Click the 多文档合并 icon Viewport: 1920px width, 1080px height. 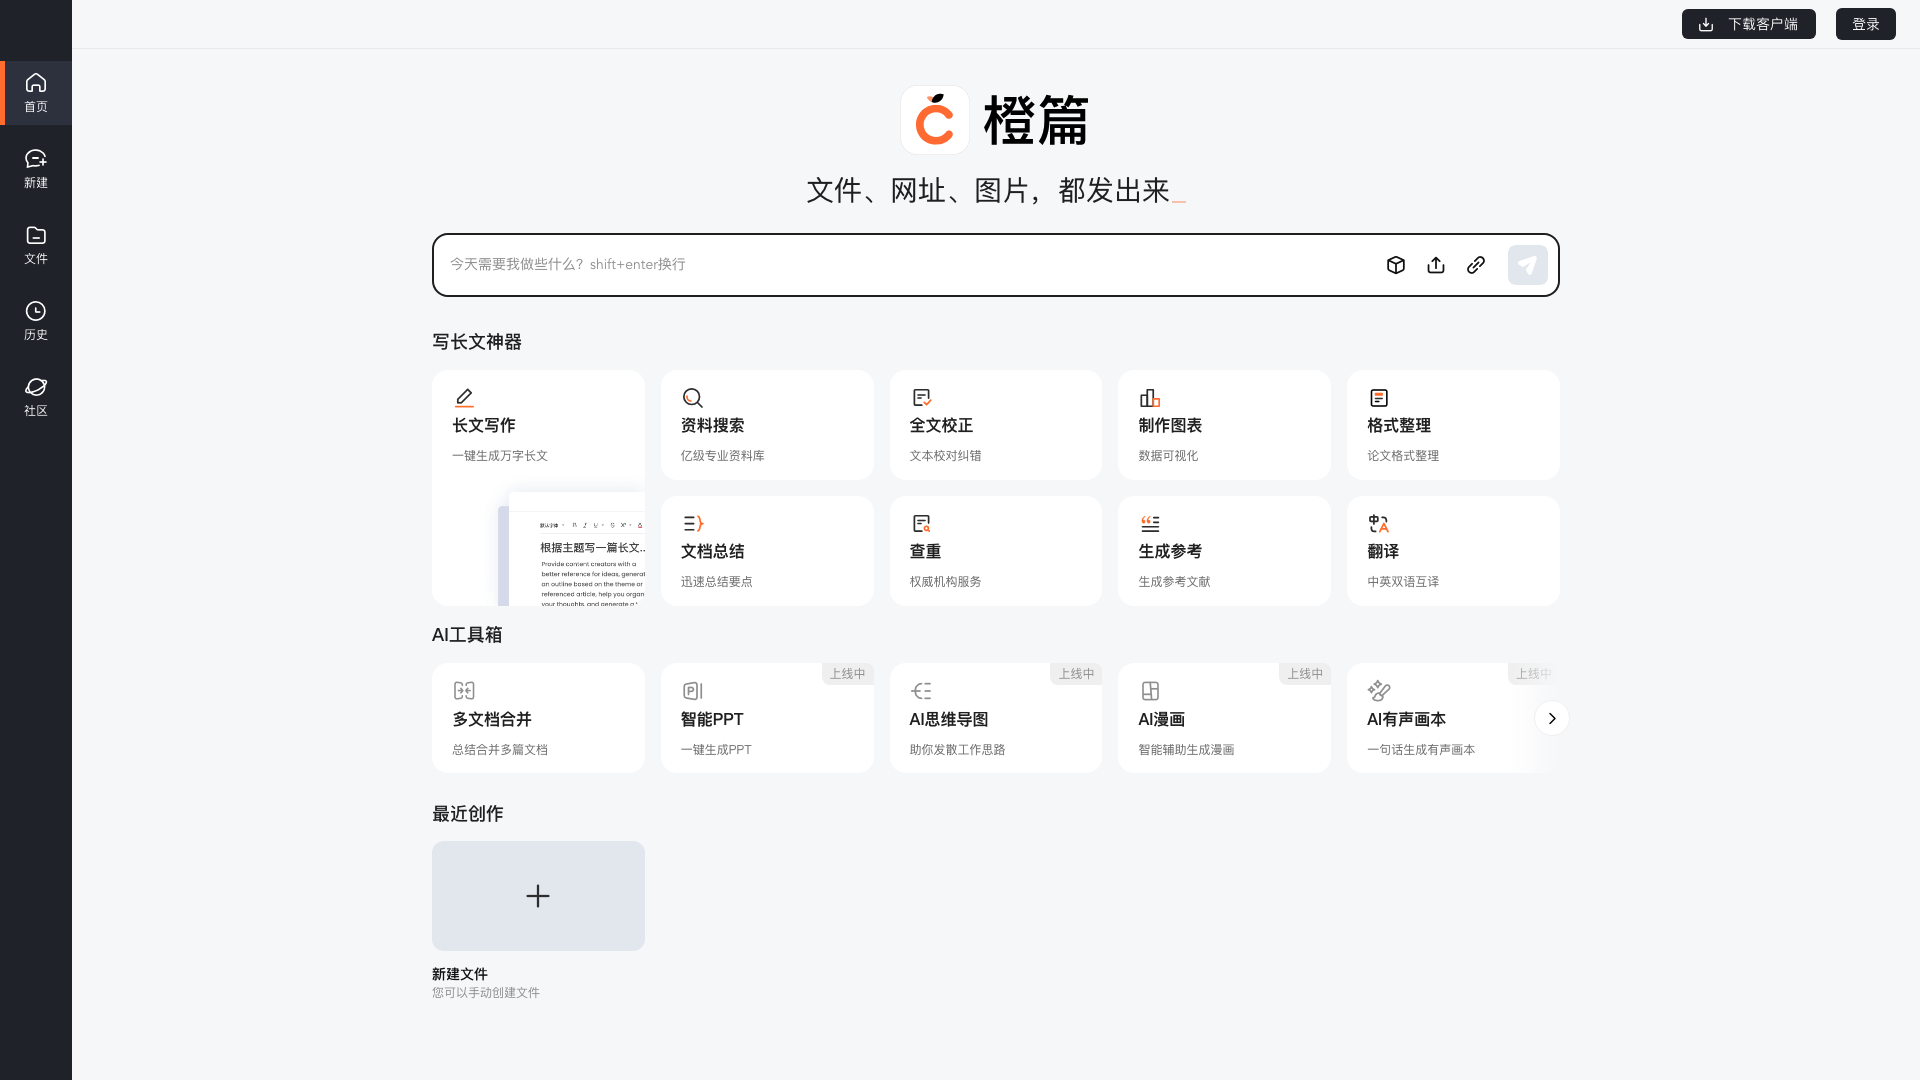point(464,691)
